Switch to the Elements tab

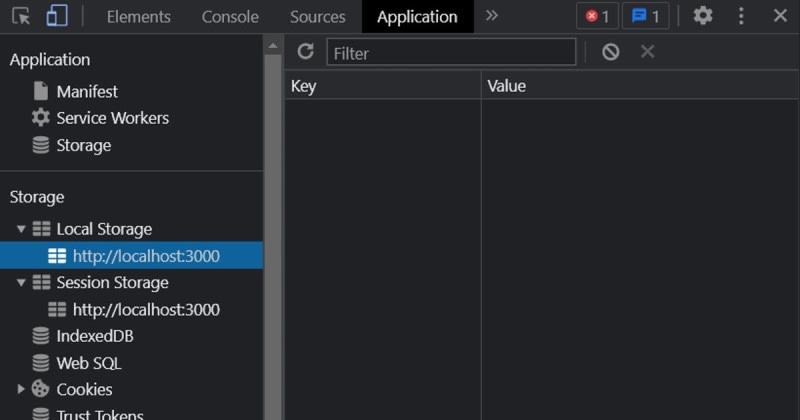(138, 17)
